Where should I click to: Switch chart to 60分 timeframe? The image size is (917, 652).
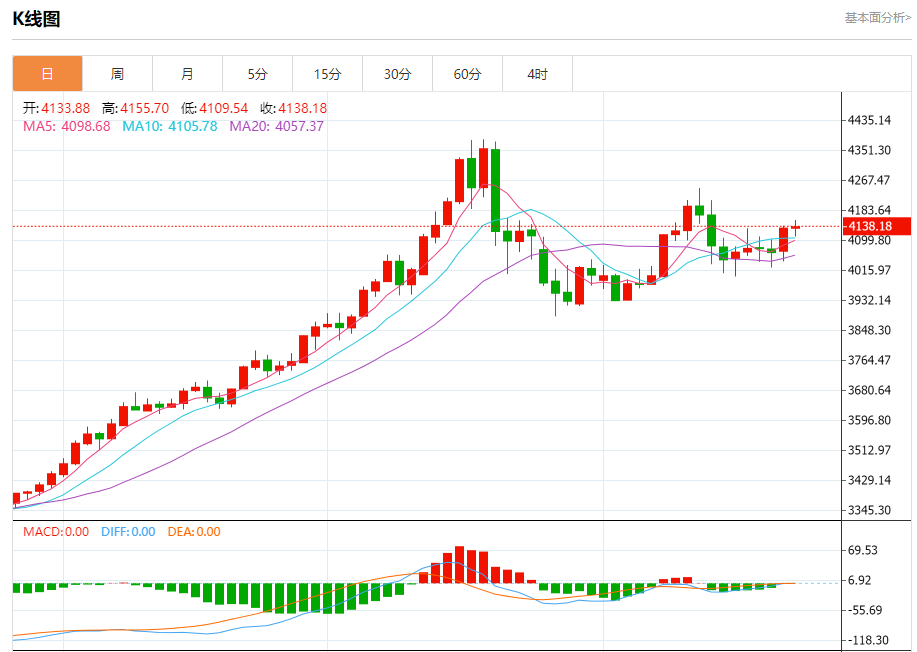click(467, 74)
